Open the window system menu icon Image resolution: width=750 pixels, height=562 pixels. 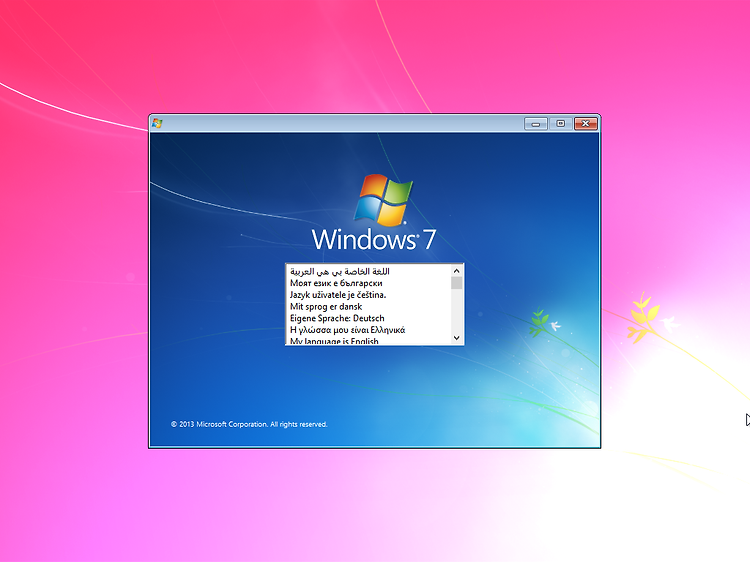point(157,123)
